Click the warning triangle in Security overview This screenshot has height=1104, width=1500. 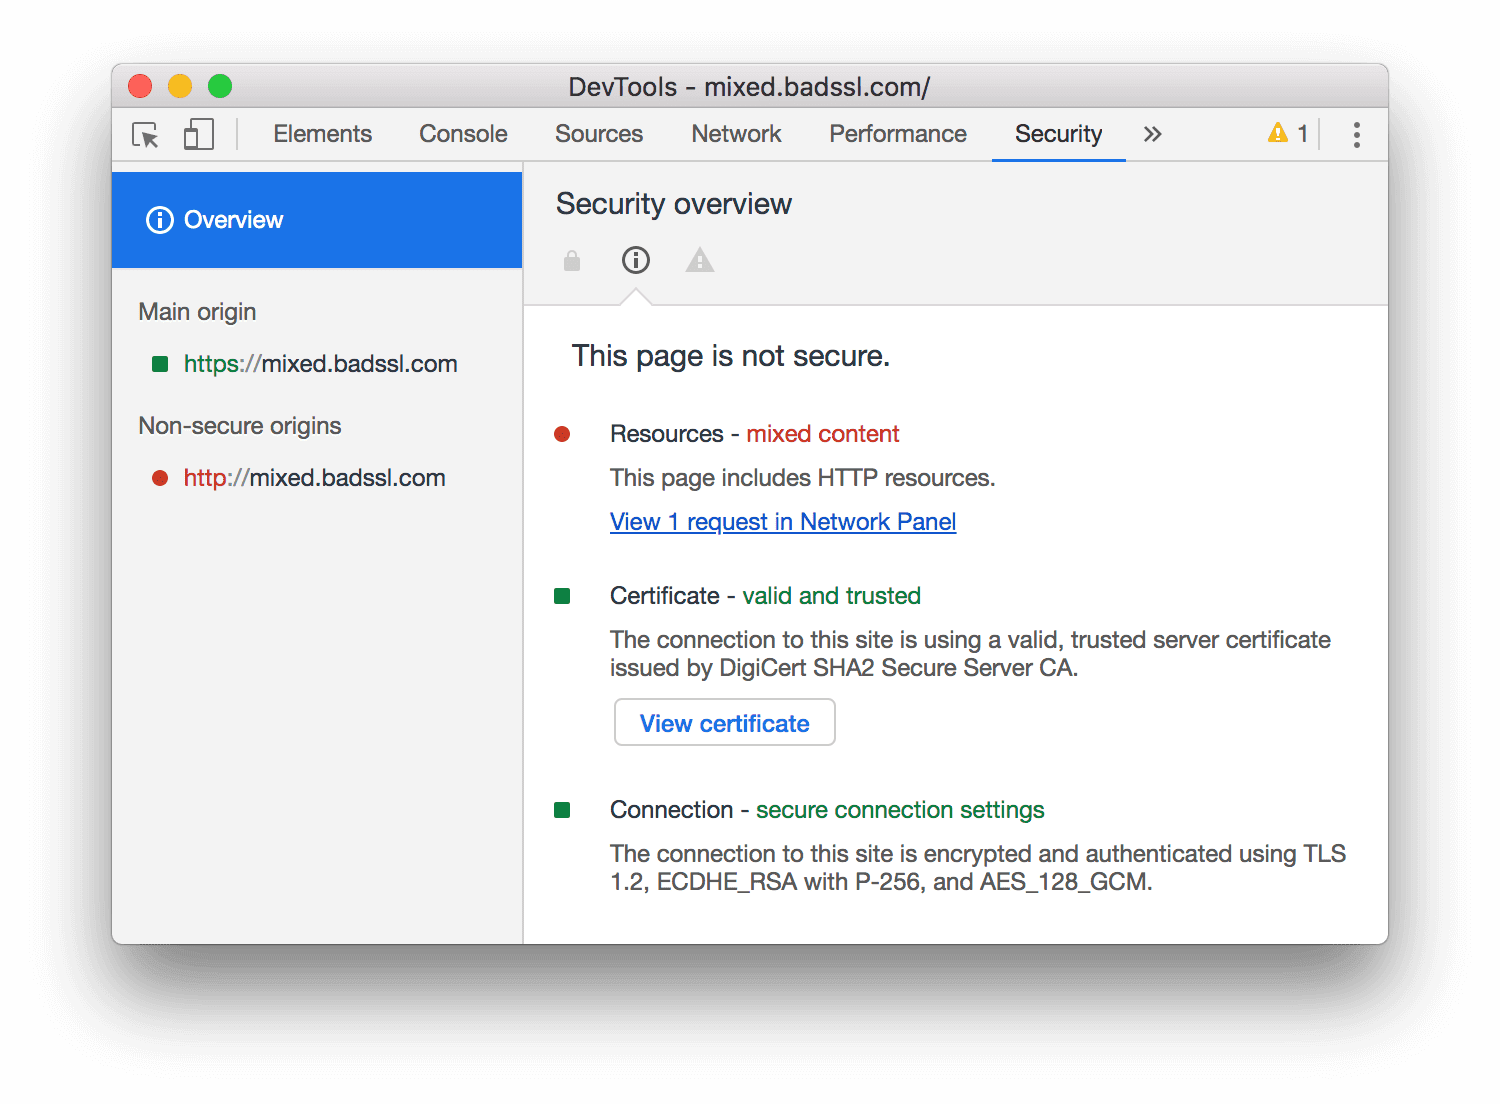(x=700, y=260)
